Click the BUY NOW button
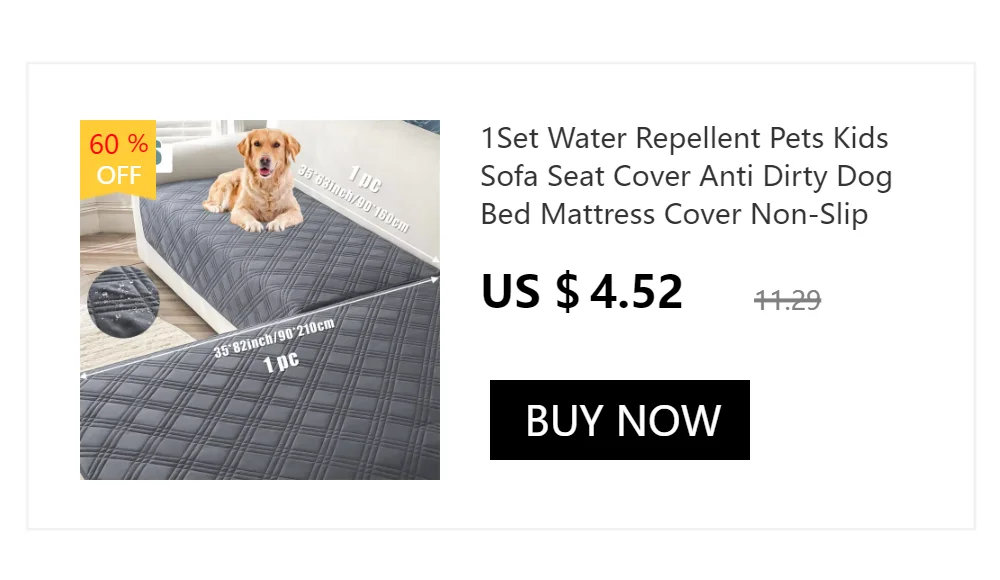The width and height of the screenshot is (1000, 580). pos(619,420)
